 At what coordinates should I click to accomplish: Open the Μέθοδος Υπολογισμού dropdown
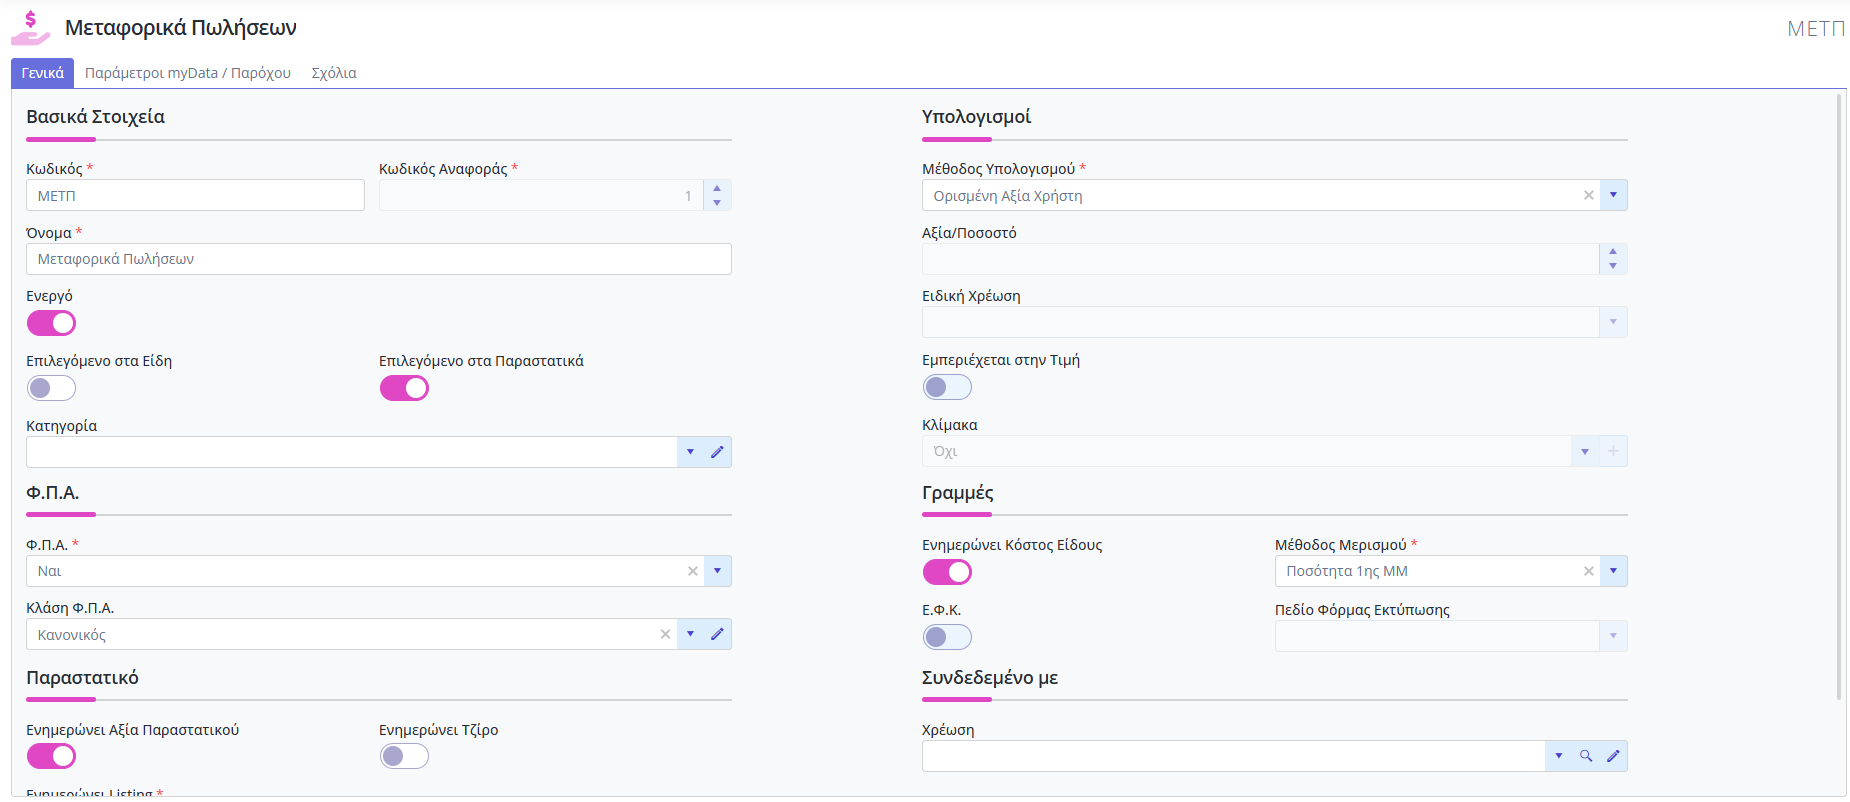click(1613, 195)
